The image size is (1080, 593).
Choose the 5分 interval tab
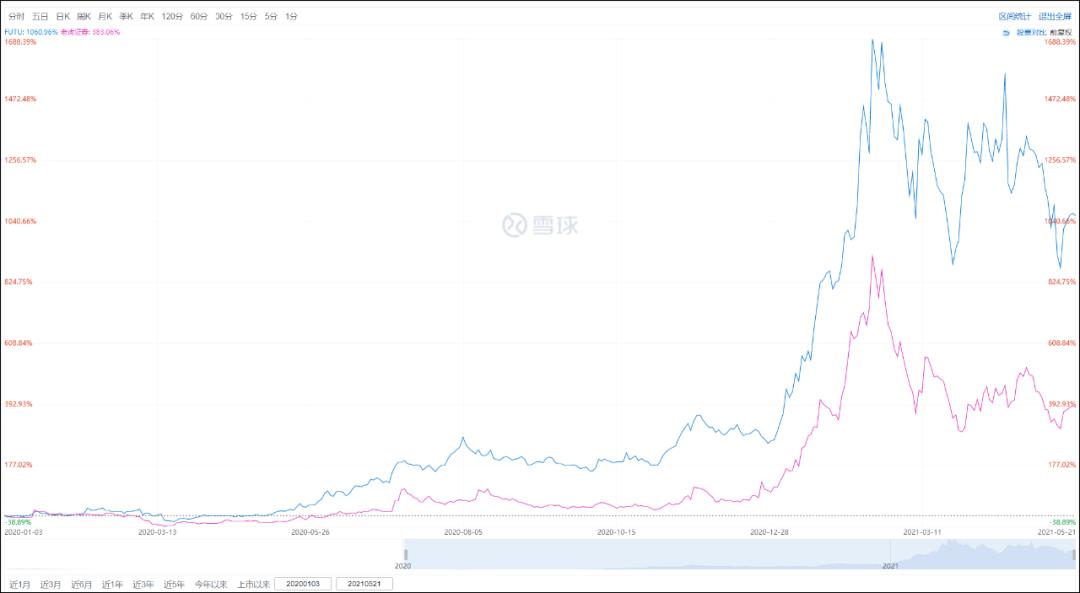(270, 17)
